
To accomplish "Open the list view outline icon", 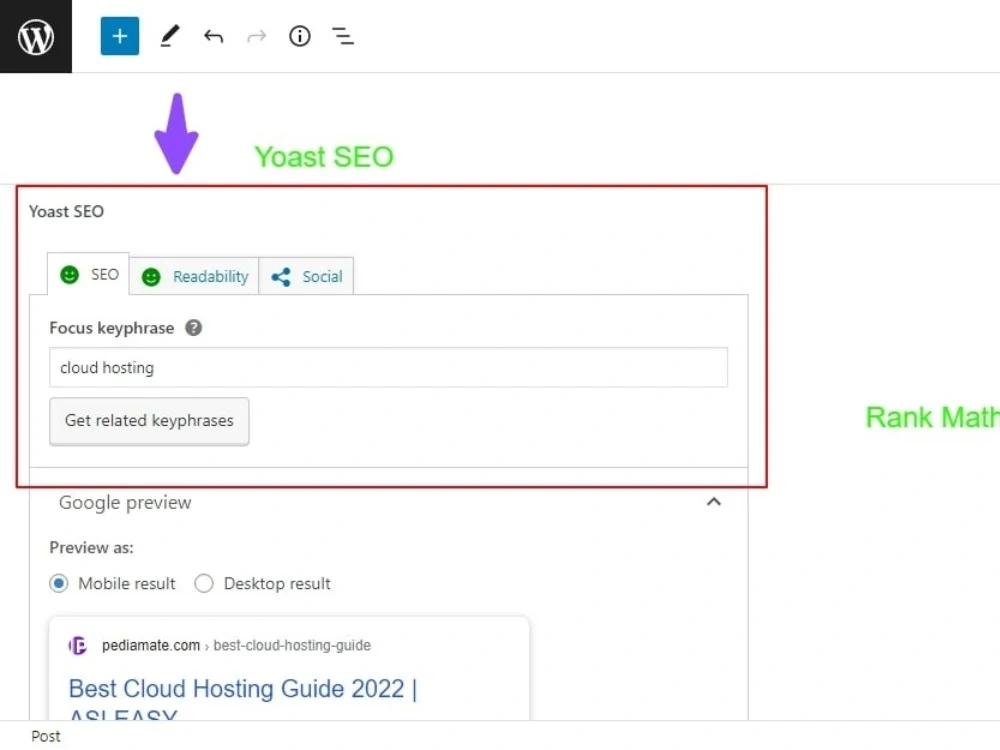I will tap(343, 36).
